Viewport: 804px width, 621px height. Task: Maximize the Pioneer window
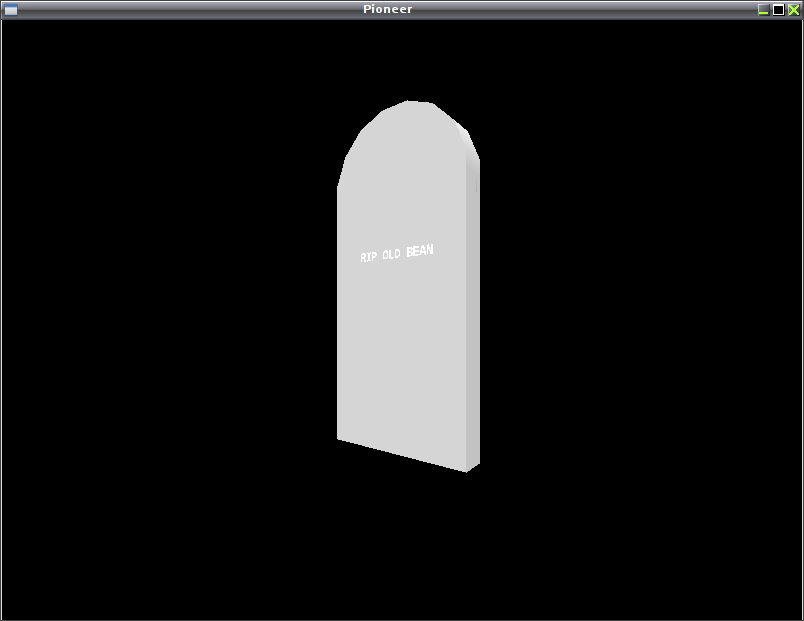click(x=778, y=10)
